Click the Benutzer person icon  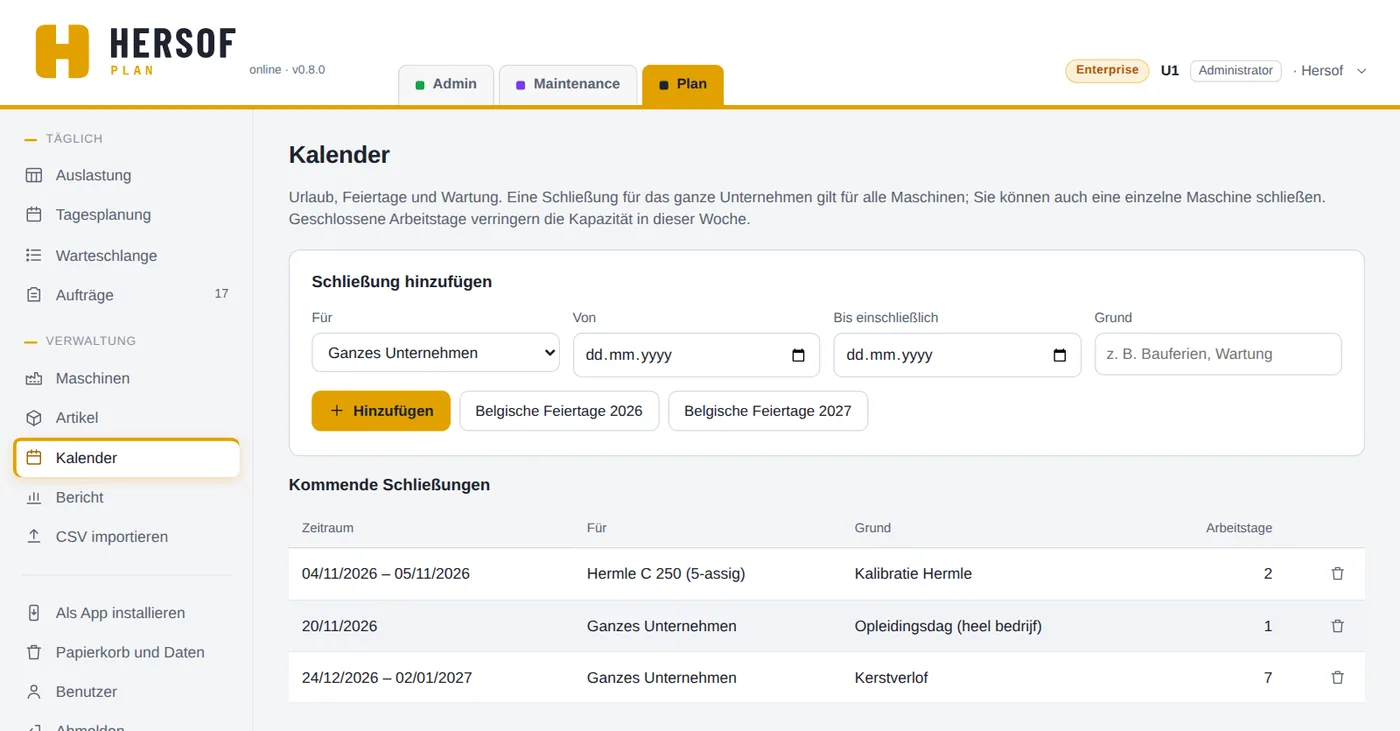coord(34,692)
